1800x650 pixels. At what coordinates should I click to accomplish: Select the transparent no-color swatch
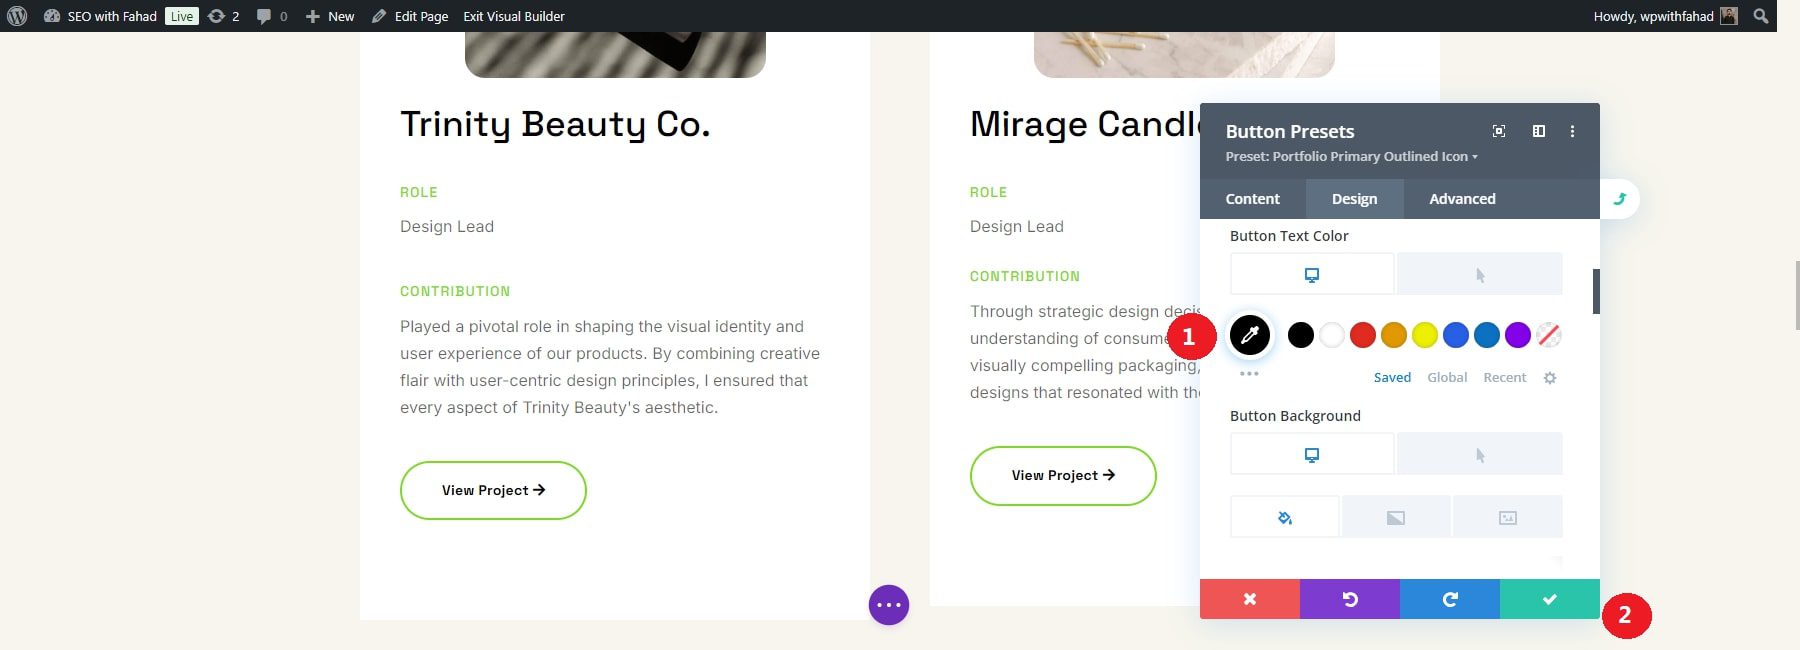click(x=1548, y=335)
